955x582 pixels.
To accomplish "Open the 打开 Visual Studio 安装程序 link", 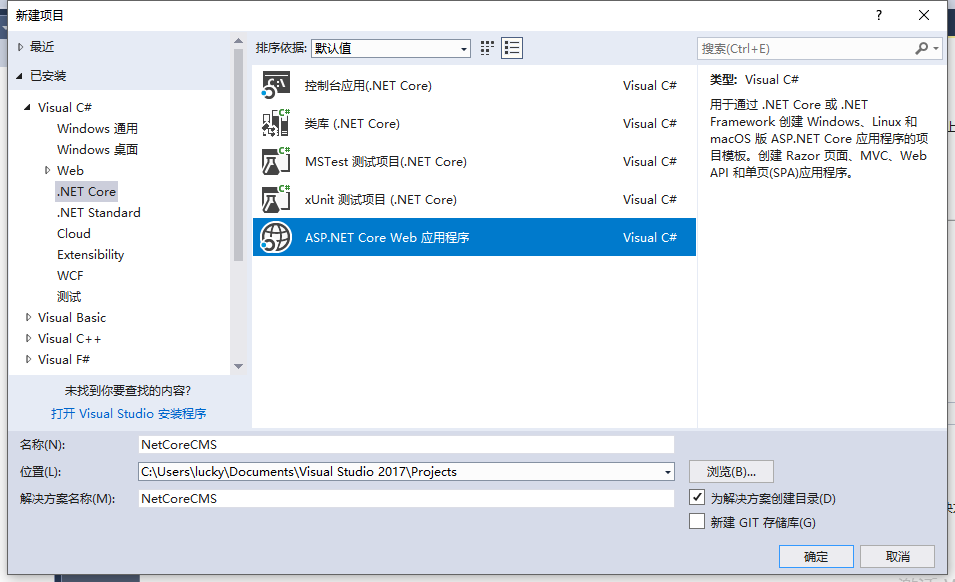I will pos(129,413).
